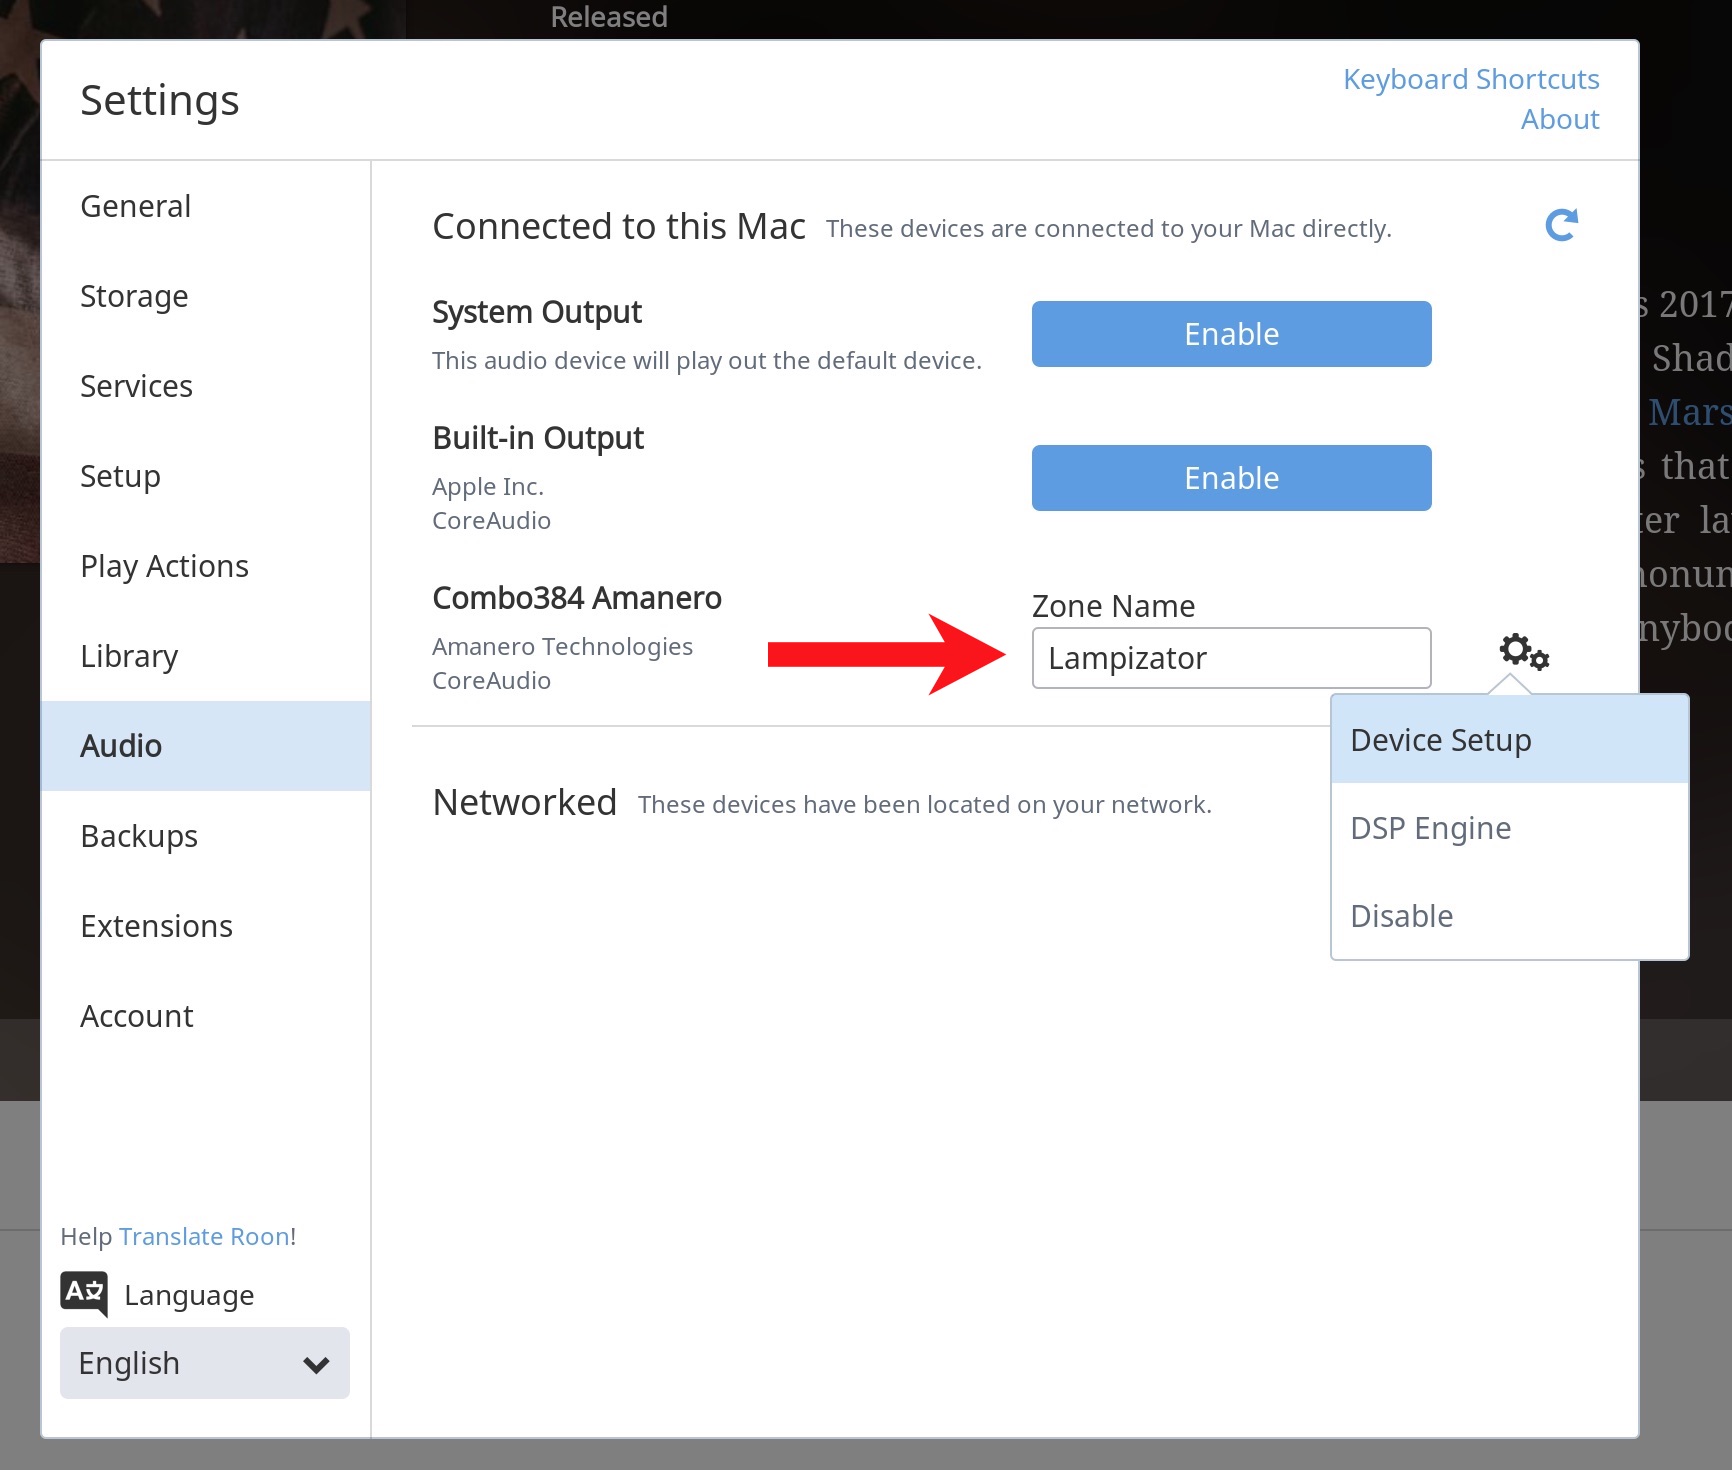This screenshot has width=1732, height=1470.
Task: Switch to the General settings tab
Action: [136, 206]
